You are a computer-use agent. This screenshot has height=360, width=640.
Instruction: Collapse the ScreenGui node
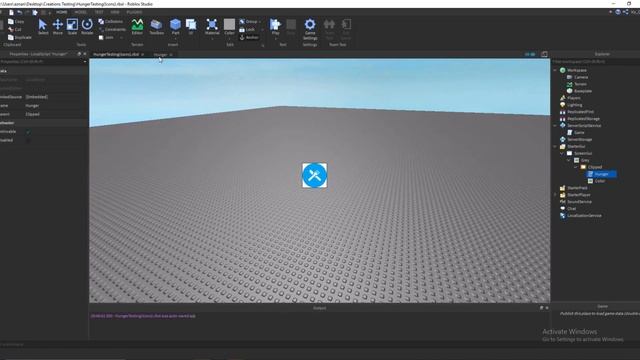[562, 153]
